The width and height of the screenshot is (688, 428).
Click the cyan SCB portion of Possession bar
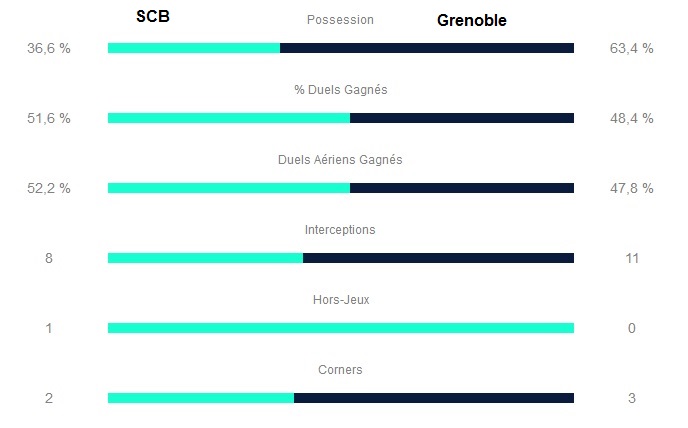193,48
